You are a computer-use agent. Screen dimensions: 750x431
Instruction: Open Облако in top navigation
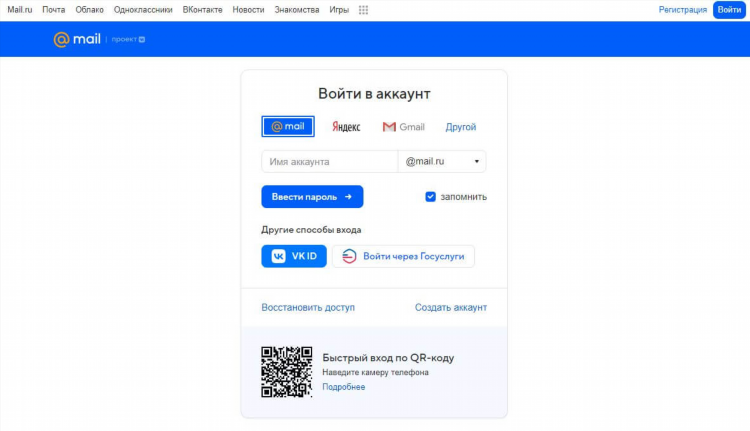pos(89,10)
